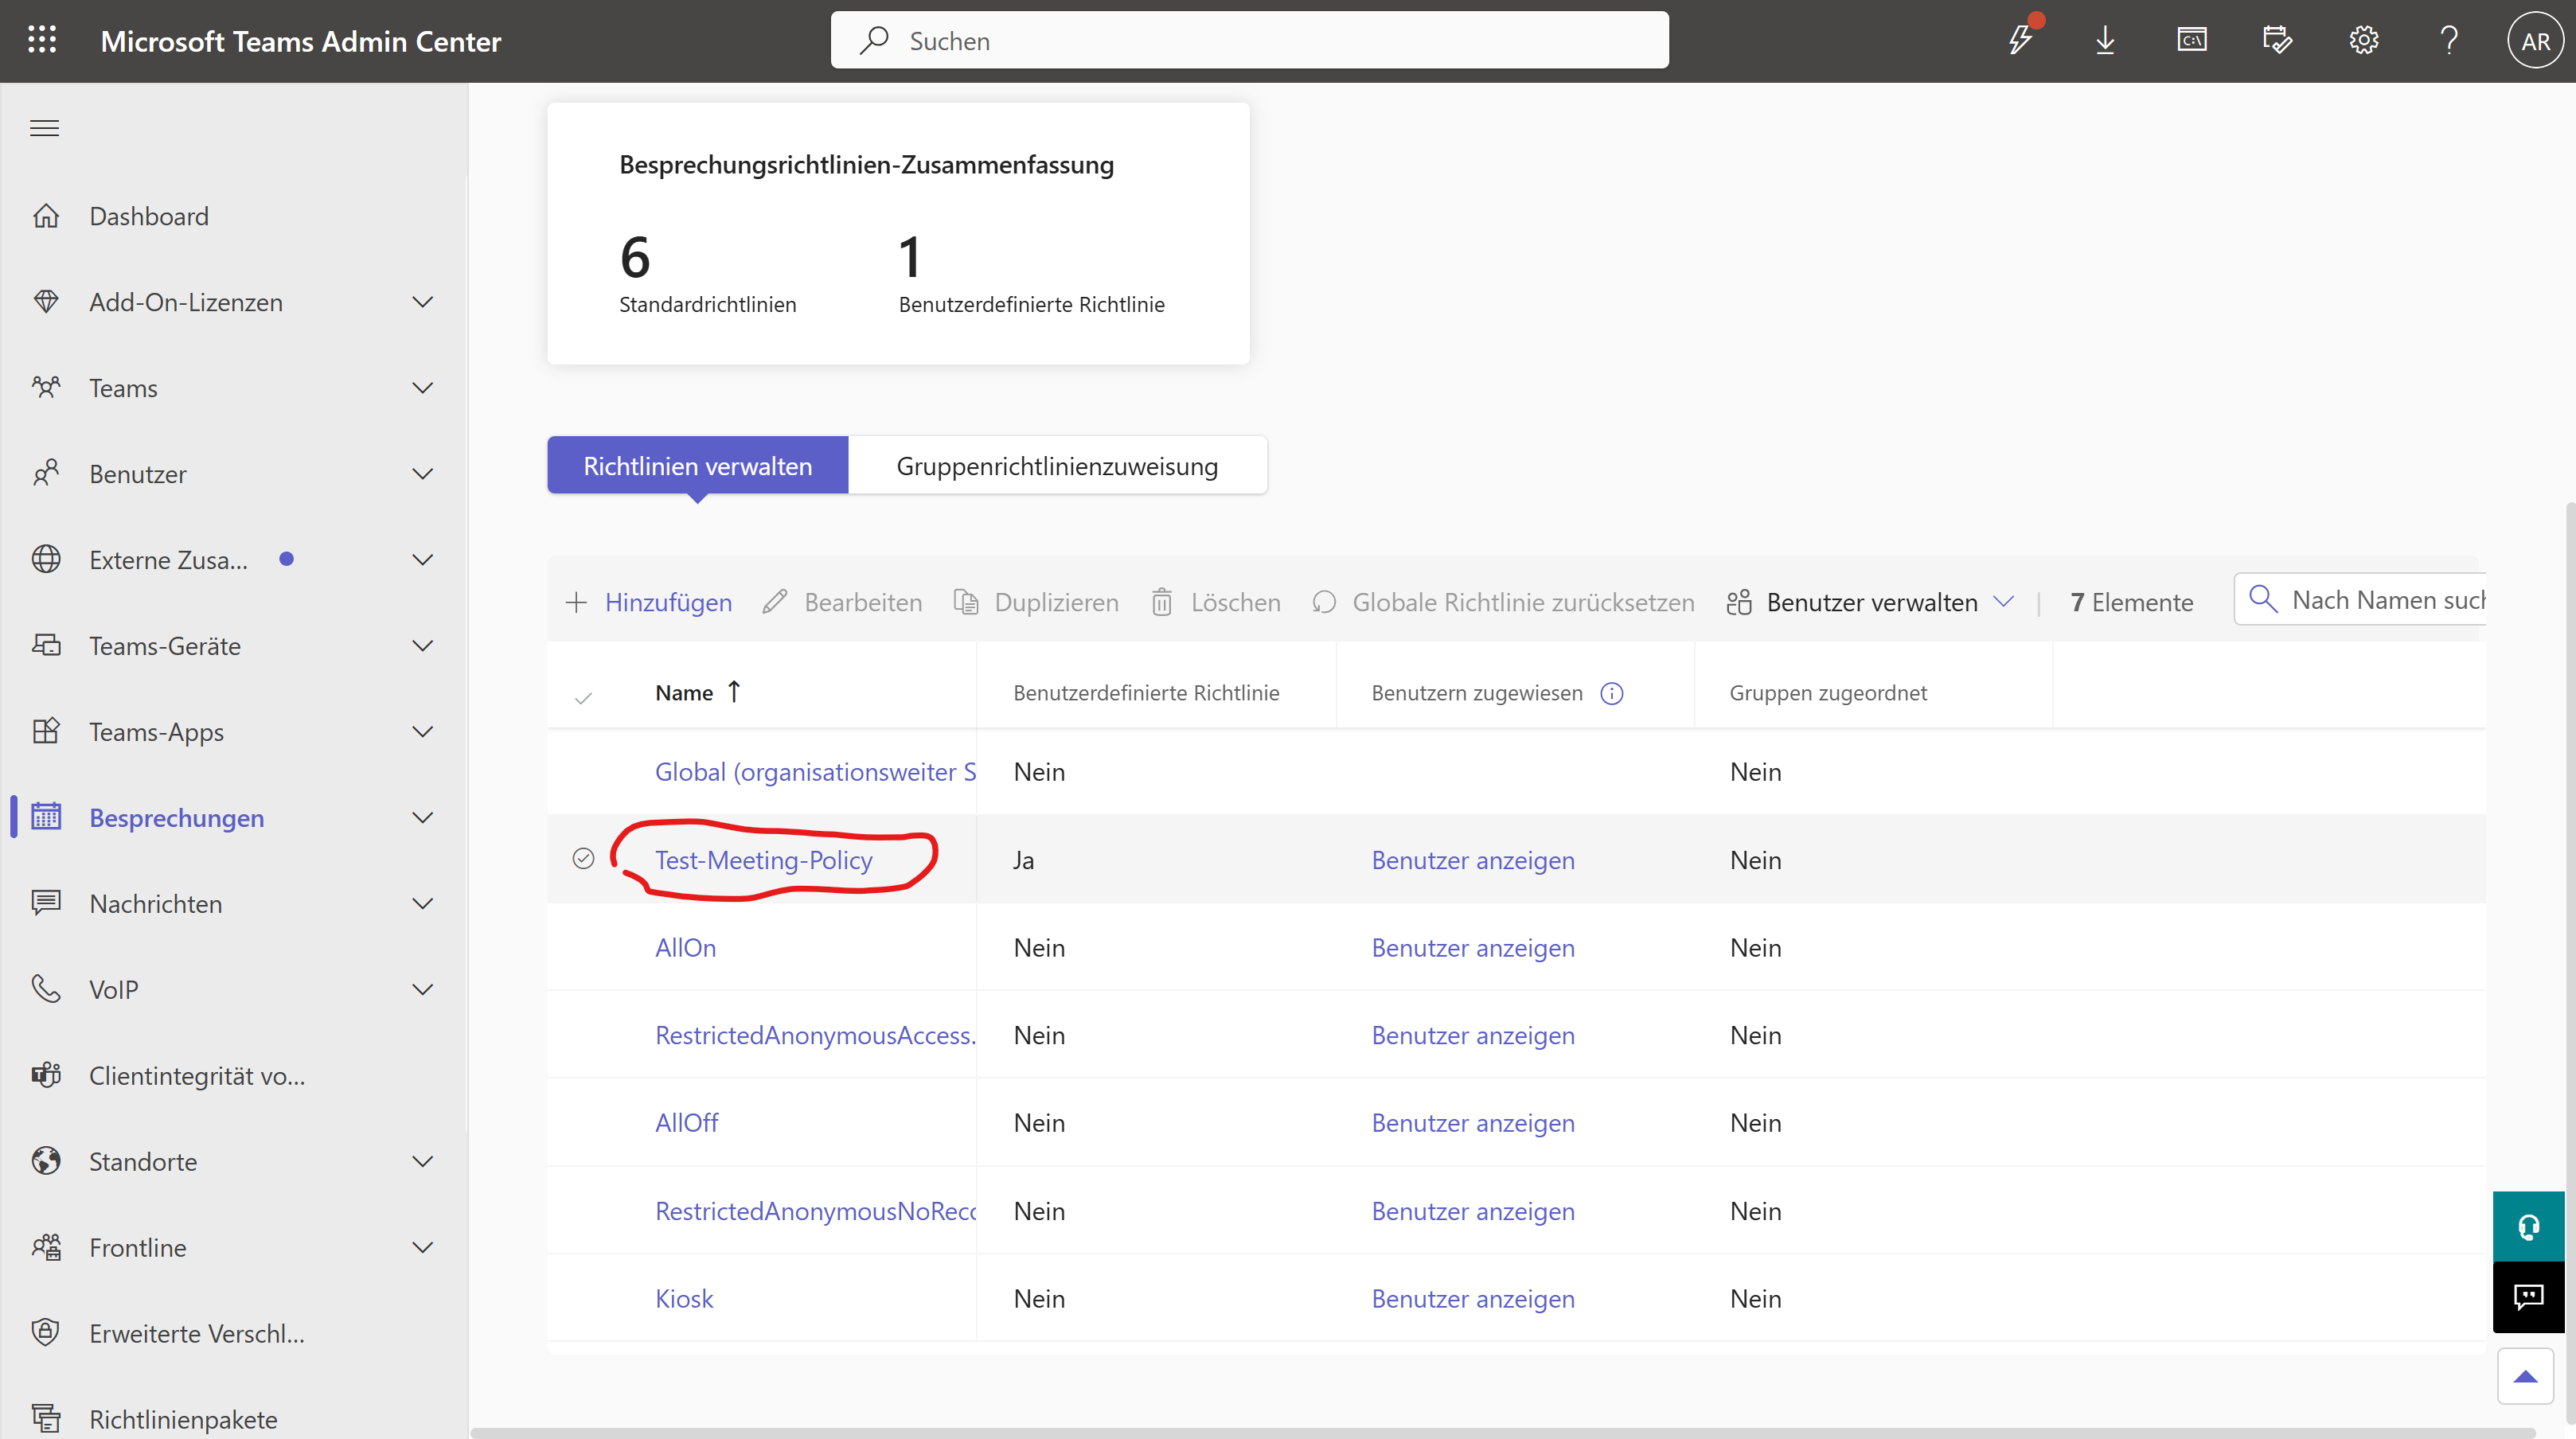Screen dimensions: 2576x1439
Task: Open the AllOn policy link
Action: click(x=685, y=947)
